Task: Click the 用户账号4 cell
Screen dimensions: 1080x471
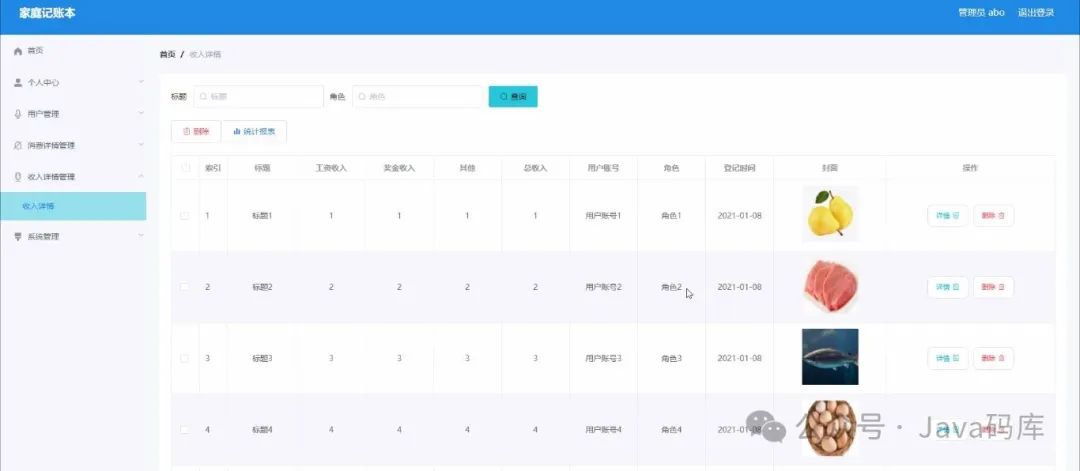Action: tap(603, 430)
